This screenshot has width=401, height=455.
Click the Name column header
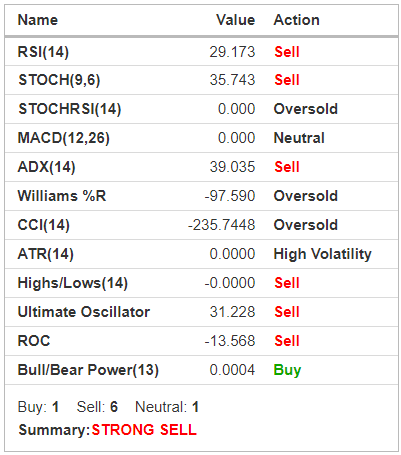[38, 20]
